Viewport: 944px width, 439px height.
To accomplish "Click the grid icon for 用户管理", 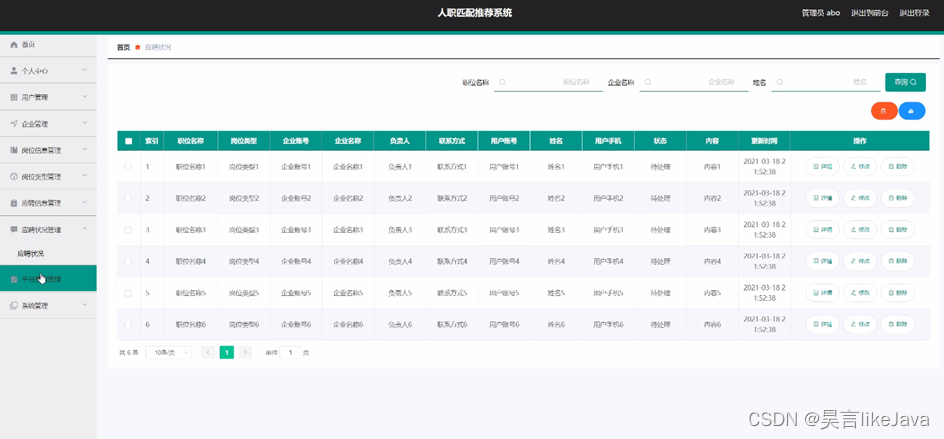I will click(14, 97).
